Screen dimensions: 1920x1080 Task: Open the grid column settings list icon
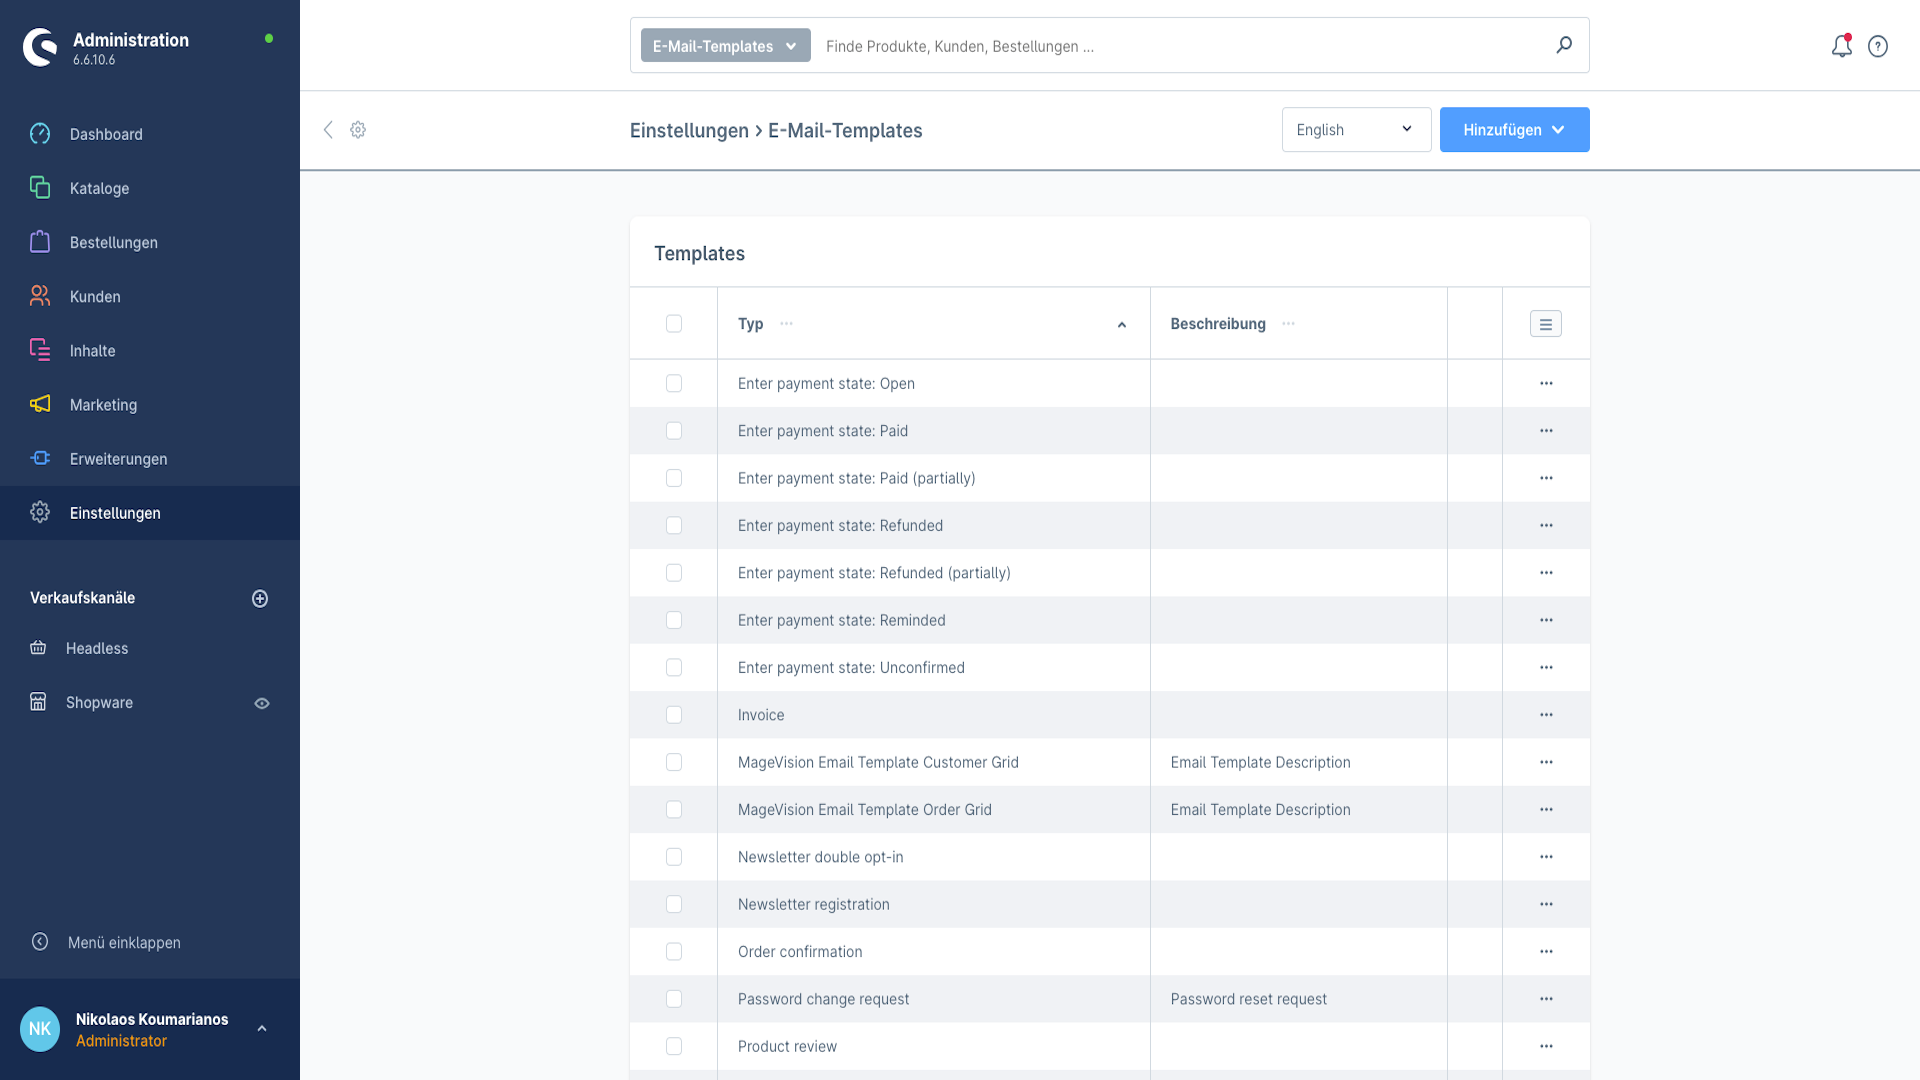[1545, 324]
